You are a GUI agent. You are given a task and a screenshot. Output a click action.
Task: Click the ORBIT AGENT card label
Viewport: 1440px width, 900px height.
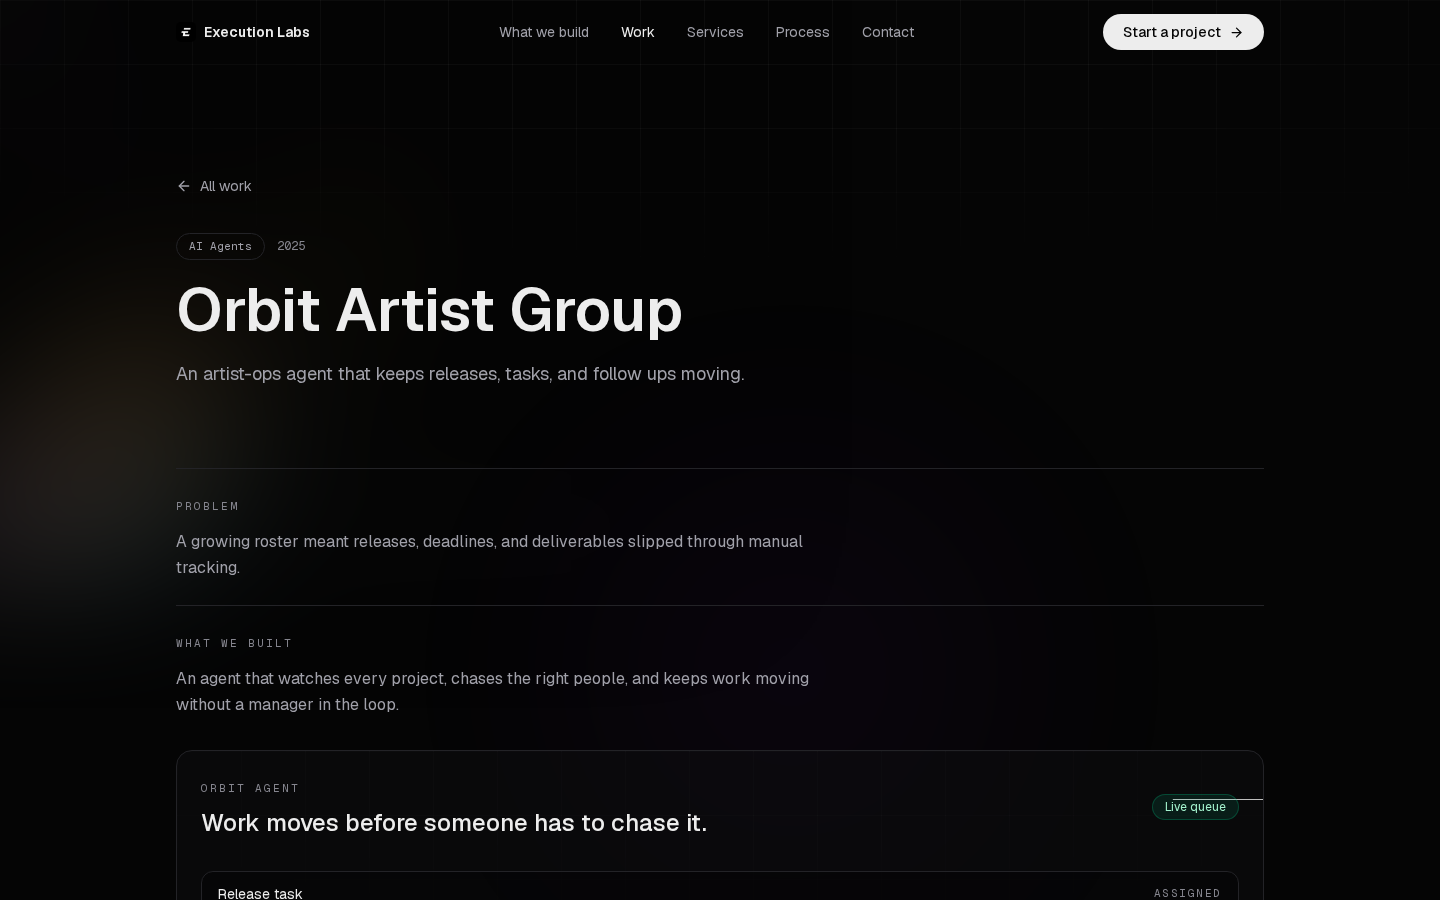click(x=250, y=788)
